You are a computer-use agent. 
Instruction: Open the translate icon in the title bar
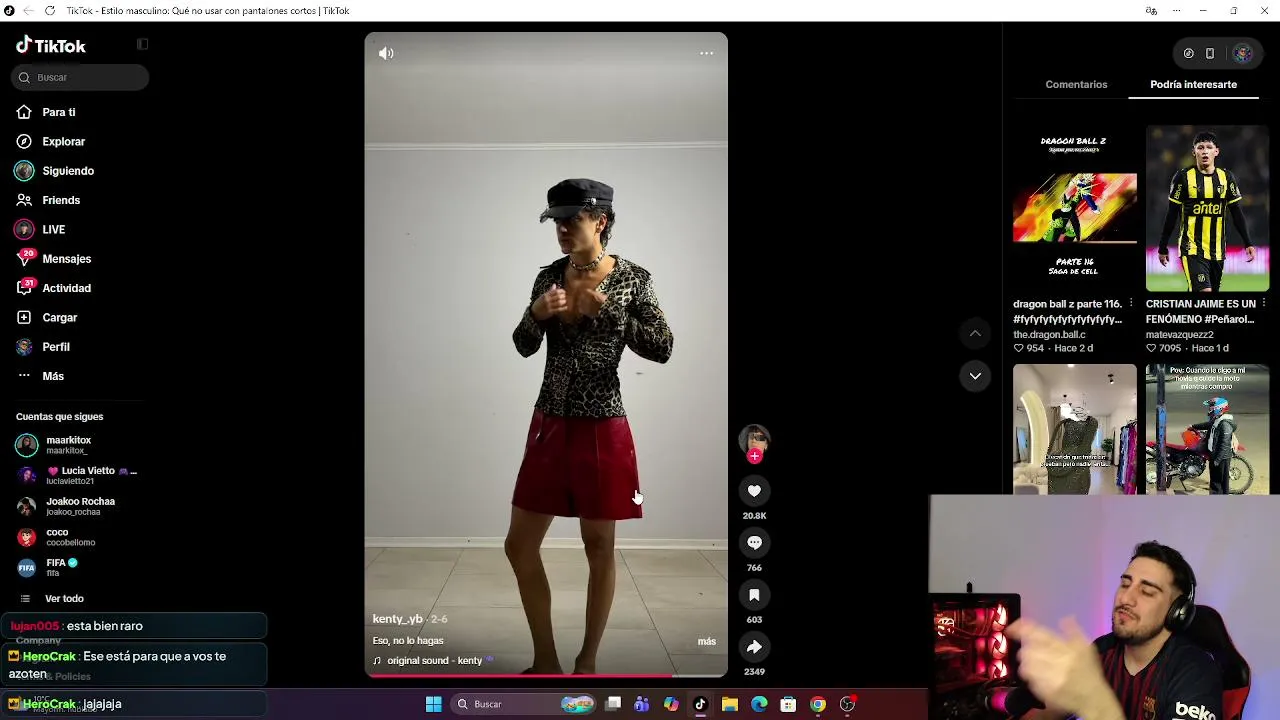[1151, 11]
